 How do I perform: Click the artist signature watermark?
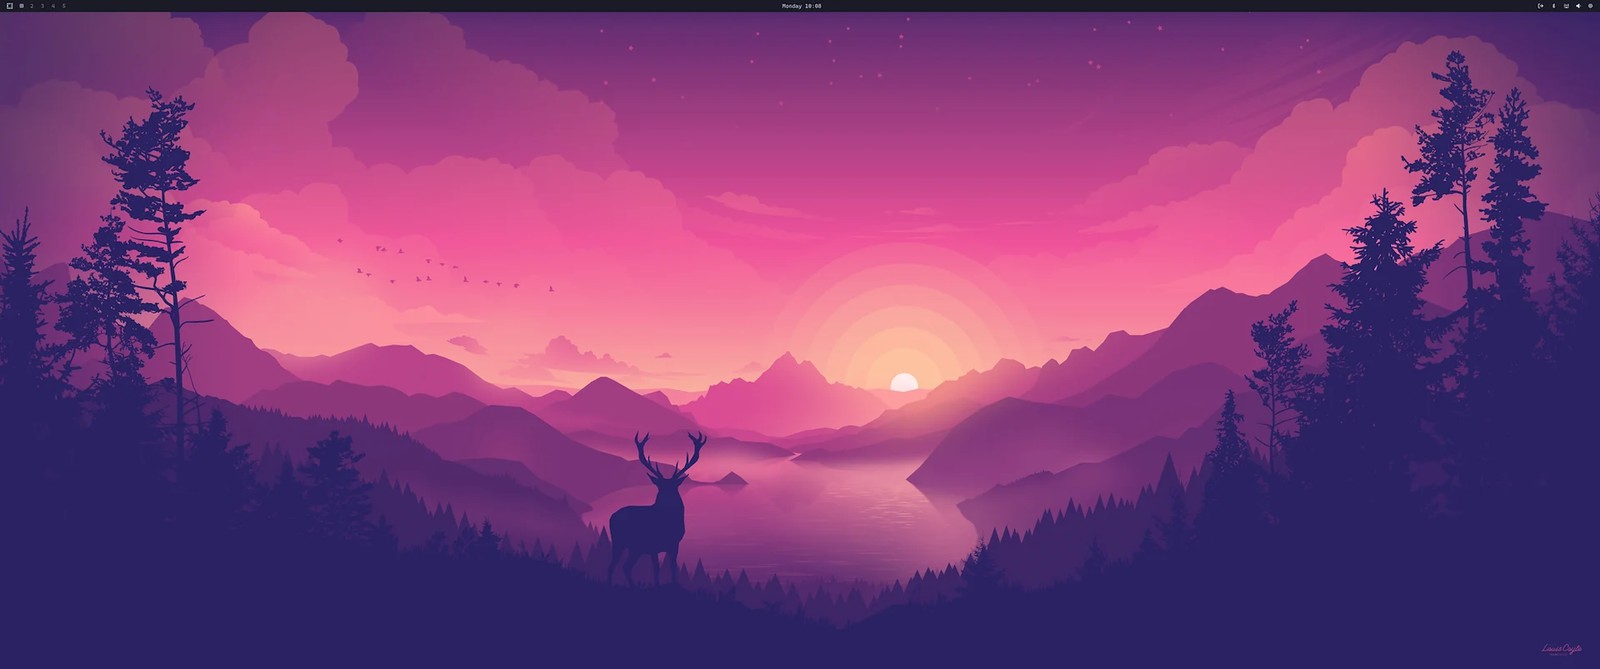(x=1561, y=650)
